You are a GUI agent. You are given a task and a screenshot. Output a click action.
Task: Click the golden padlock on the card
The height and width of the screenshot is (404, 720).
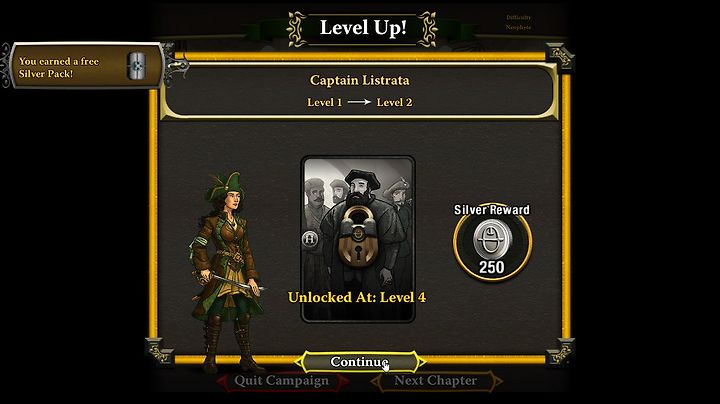point(358,237)
